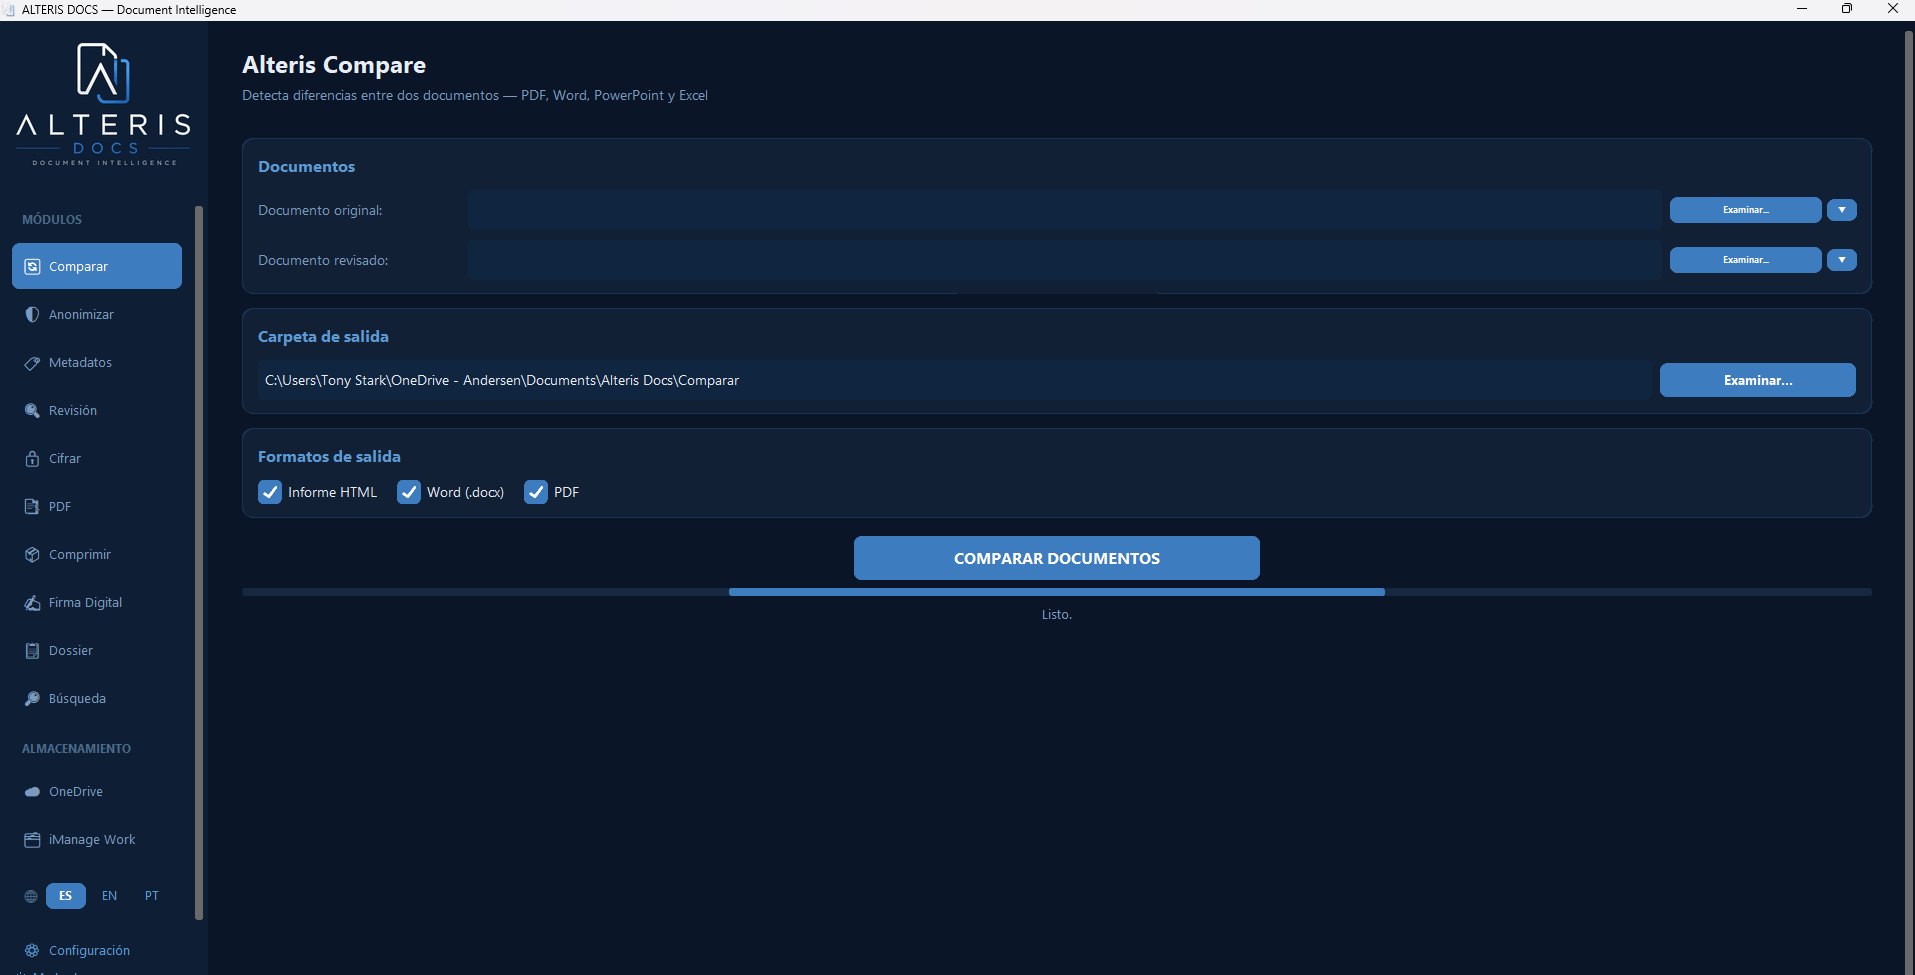Maximize the Alteris Docs window
The width and height of the screenshot is (1915, 975).
tap(1847, 9)
